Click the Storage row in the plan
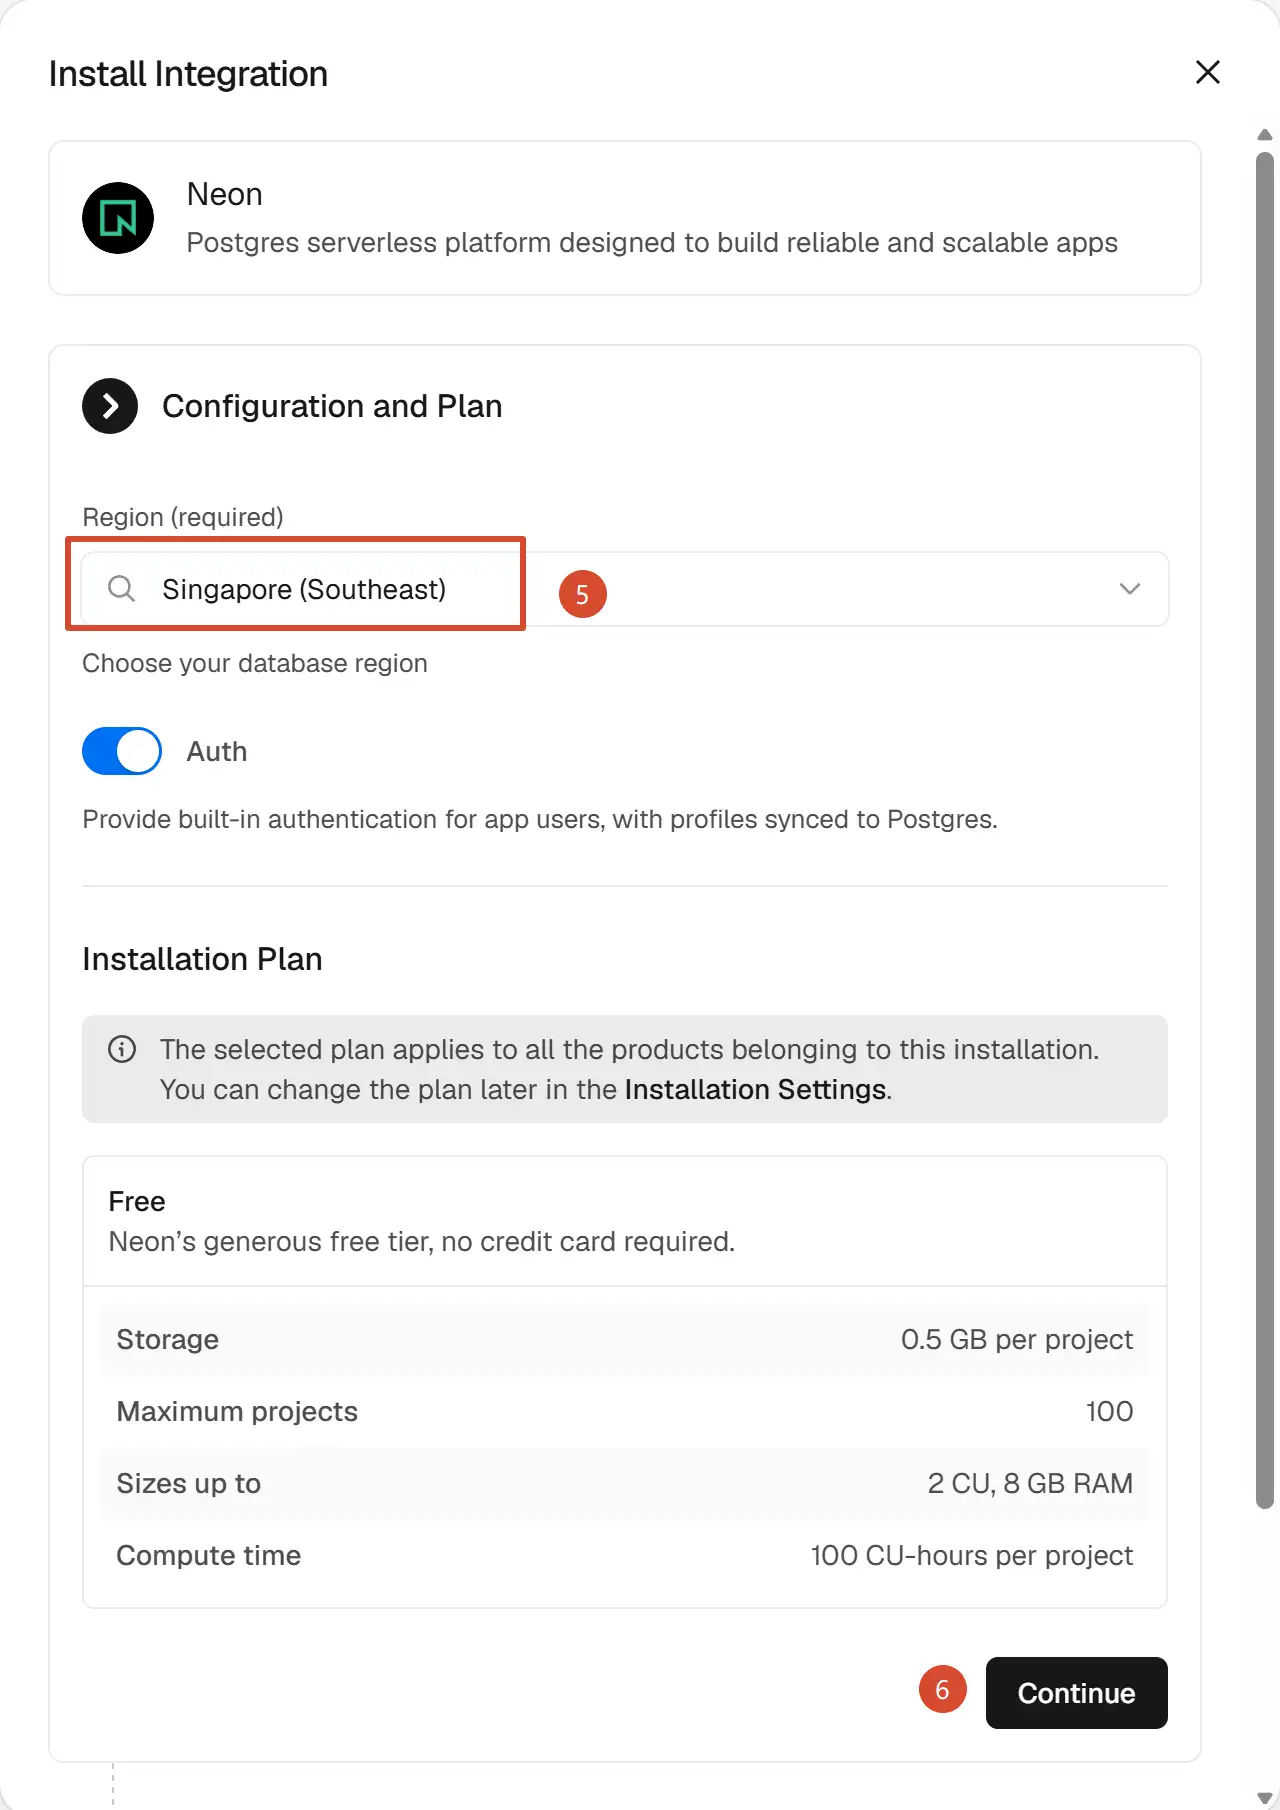Image resolution: width=1280 pixels, height=1810 pixels. coord(625,1339)
